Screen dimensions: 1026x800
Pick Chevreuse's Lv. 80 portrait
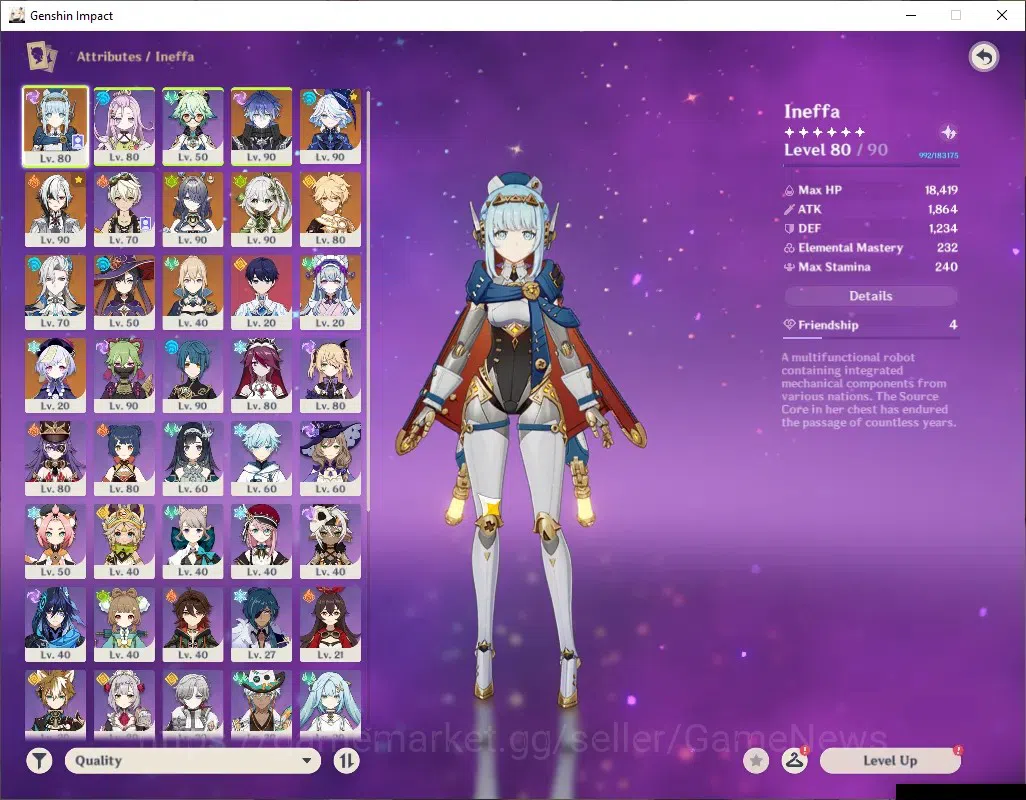(56, 459)
